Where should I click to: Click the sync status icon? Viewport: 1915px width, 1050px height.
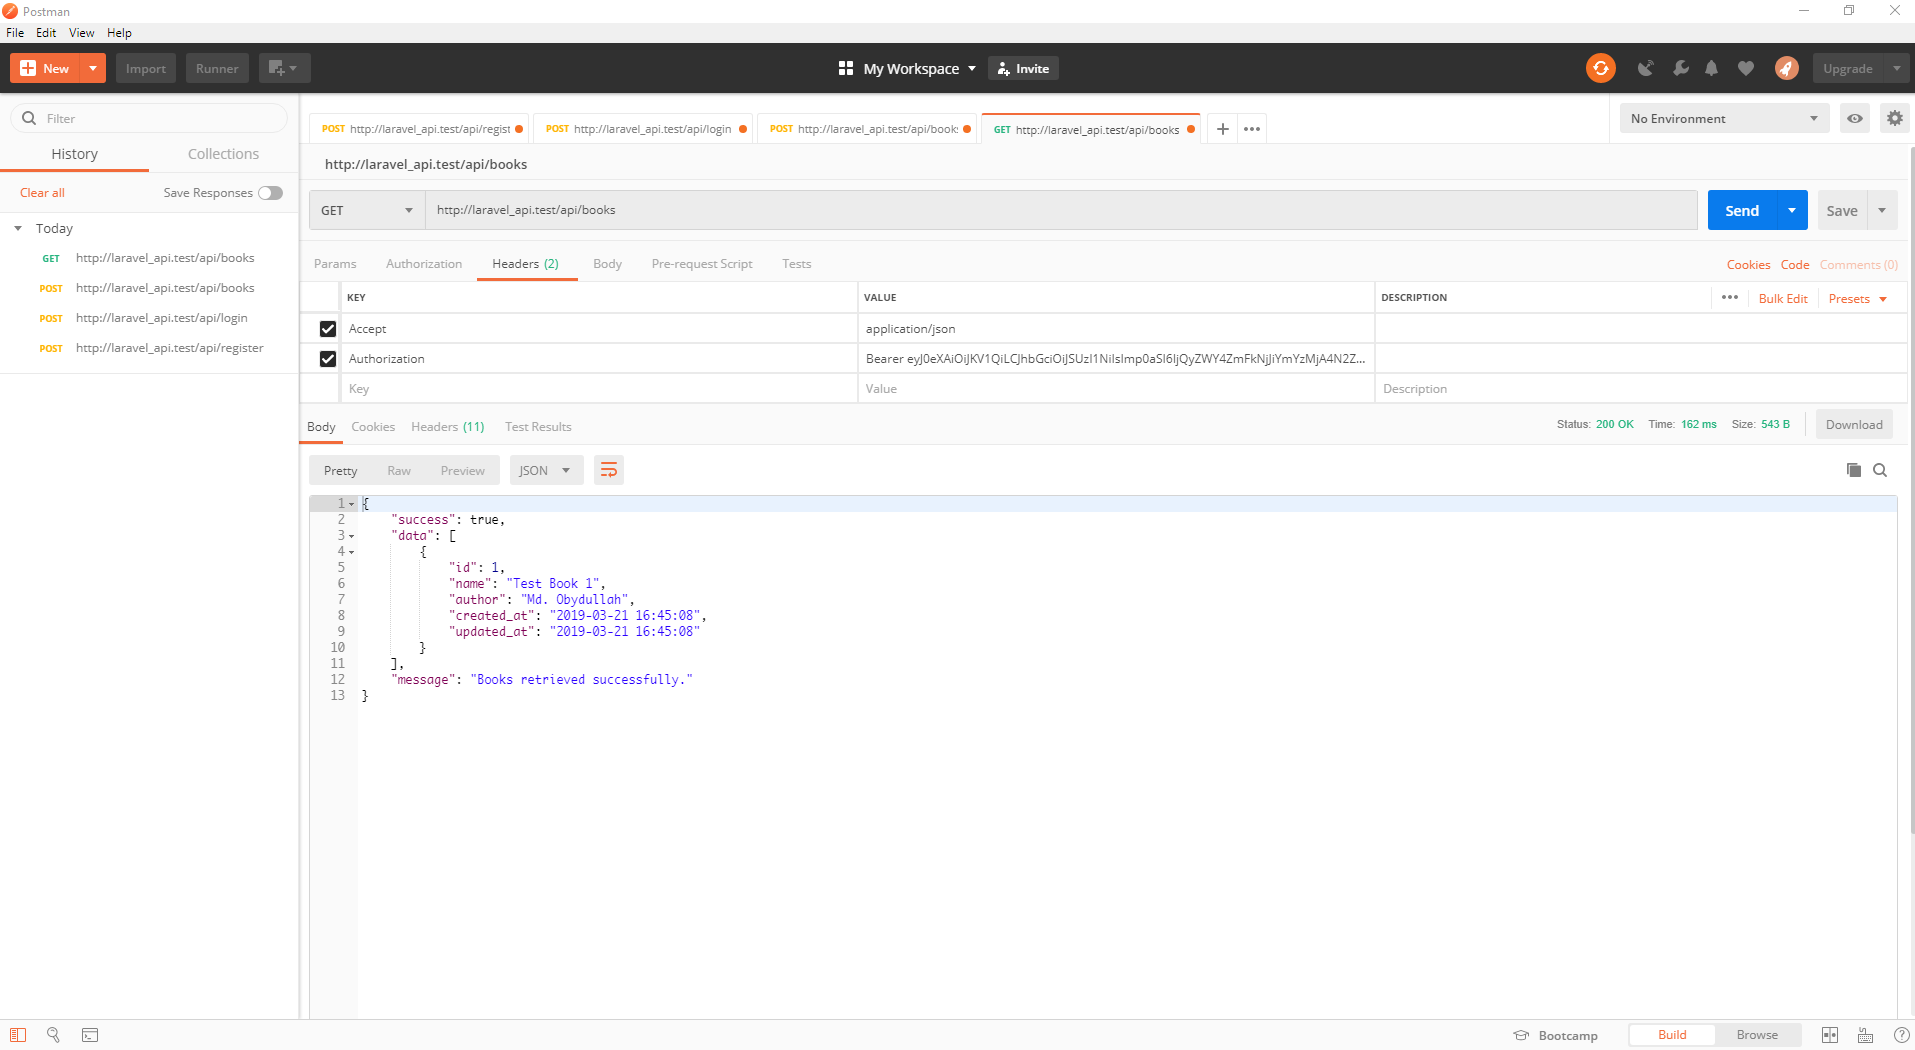tap(1600, 68)
